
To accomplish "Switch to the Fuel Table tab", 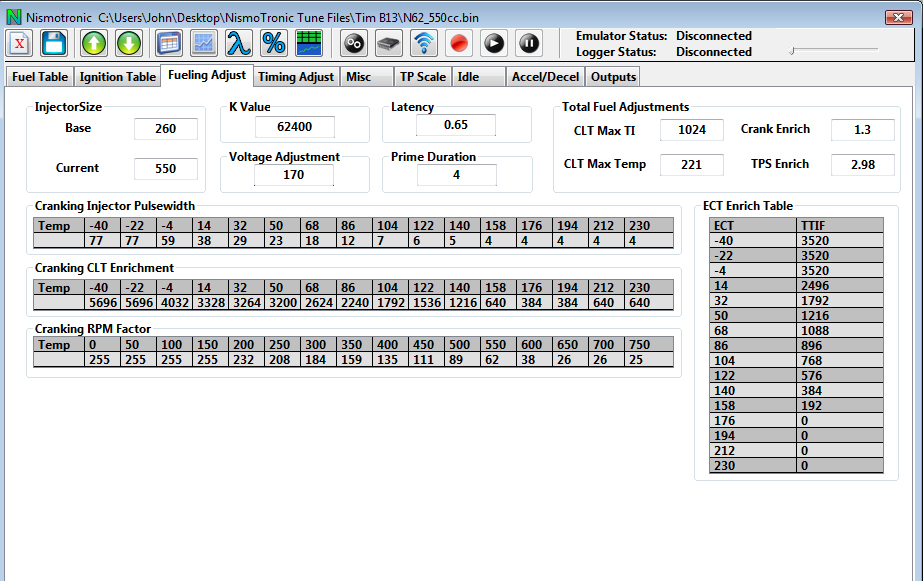I will coord(40,77).
